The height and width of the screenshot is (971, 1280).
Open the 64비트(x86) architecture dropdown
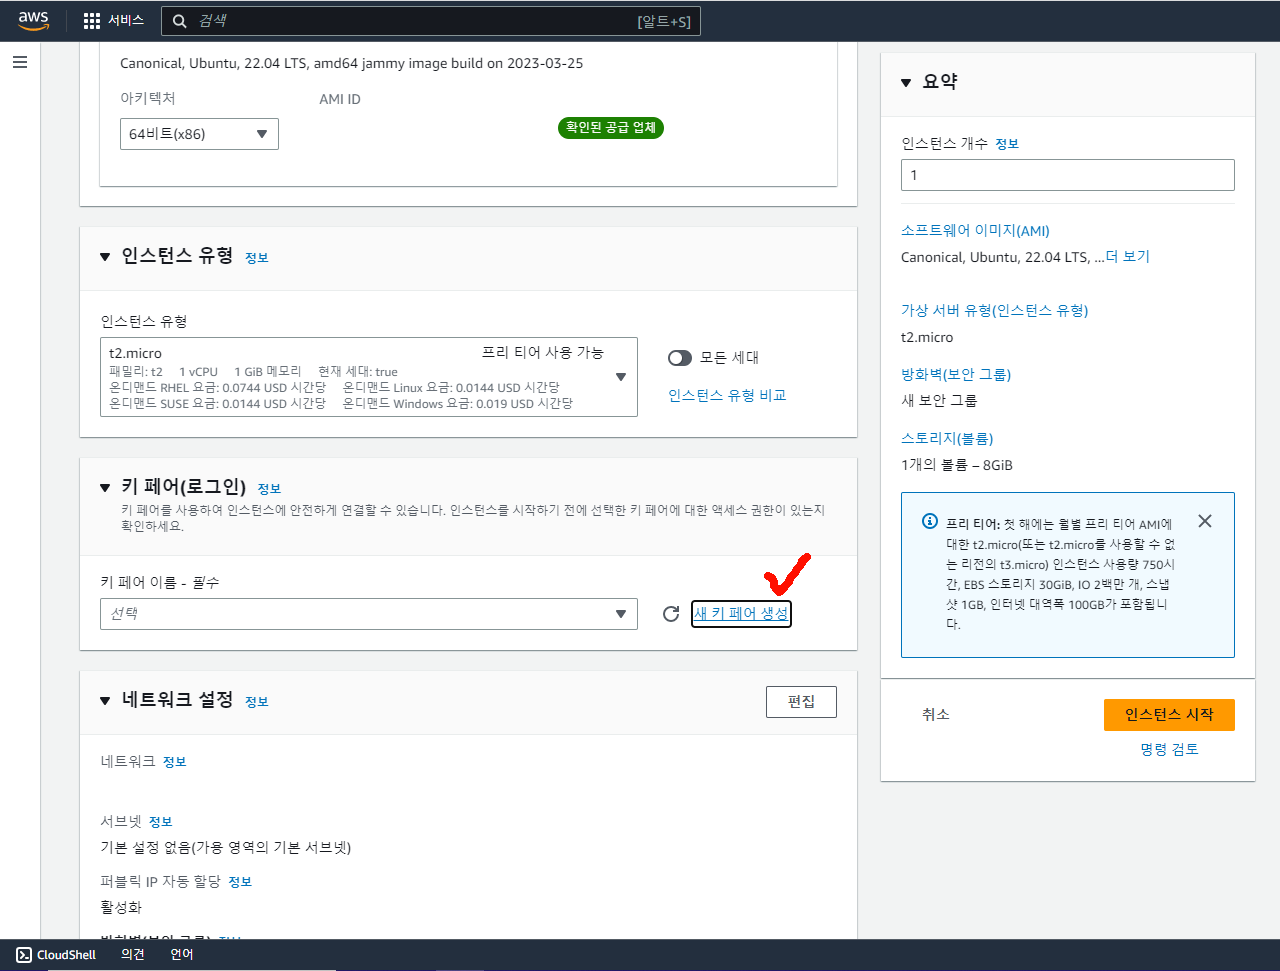click(x=199, y=134)
